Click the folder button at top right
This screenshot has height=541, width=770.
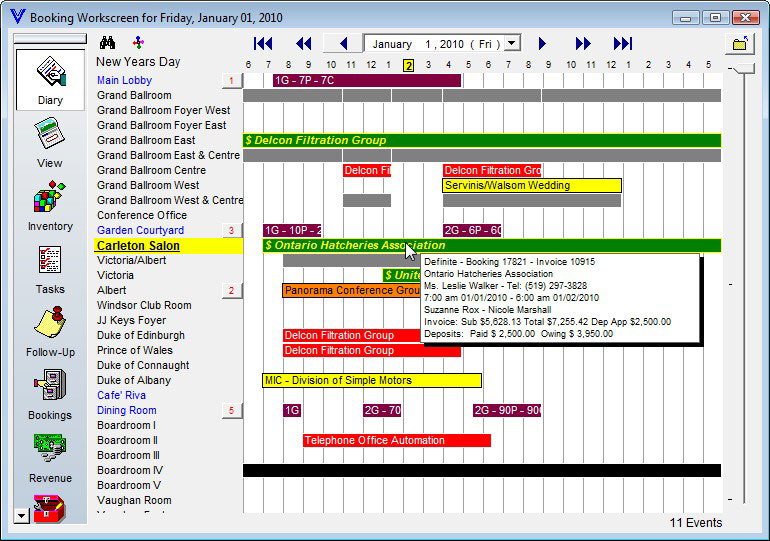[x=740, y=44]
